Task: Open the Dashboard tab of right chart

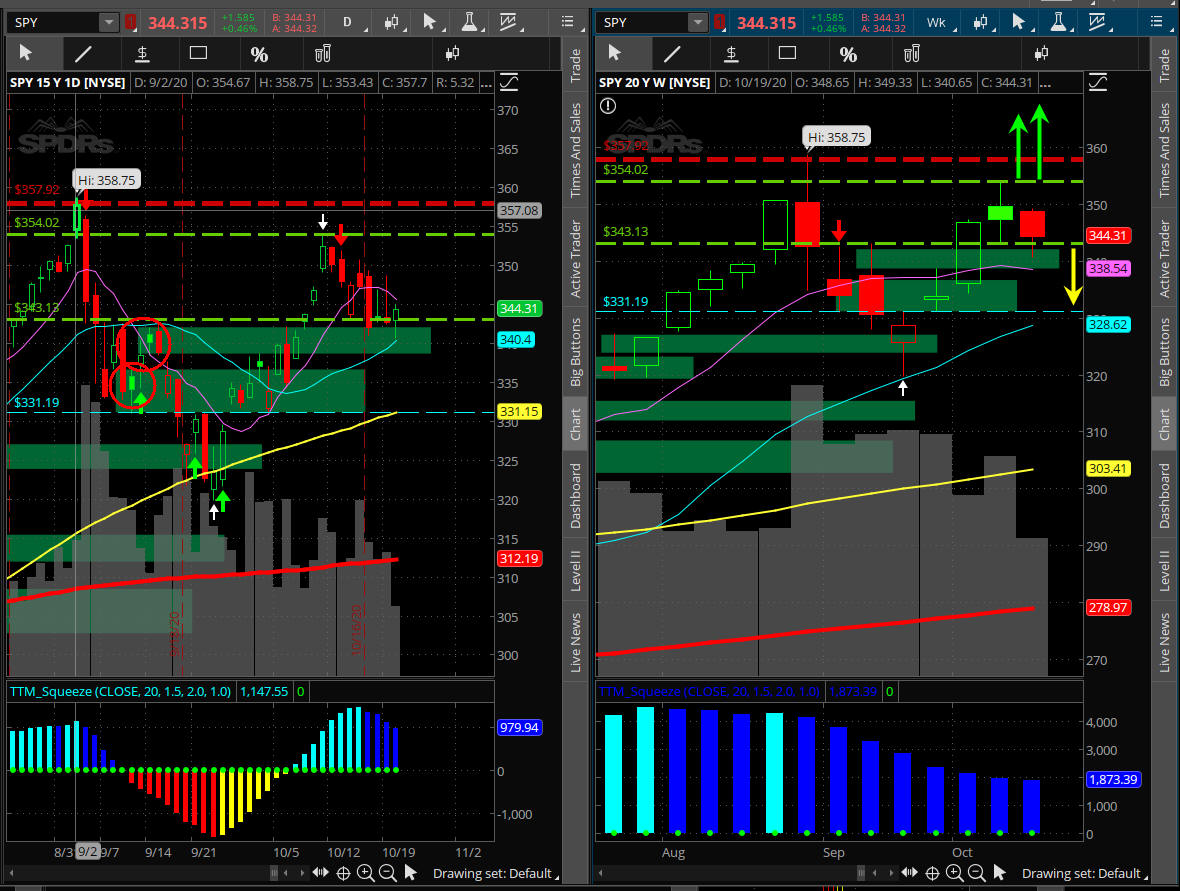Action: (1165, 495)
